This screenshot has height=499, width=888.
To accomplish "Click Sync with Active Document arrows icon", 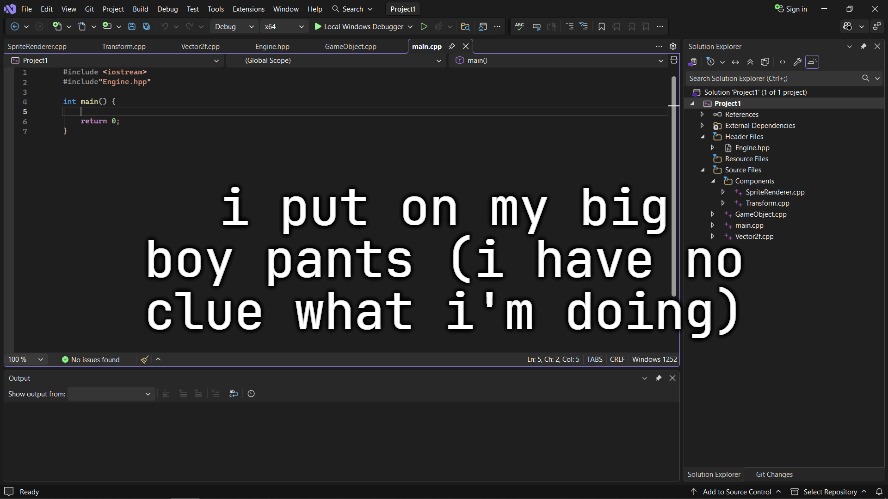I will tap(735, 62).
